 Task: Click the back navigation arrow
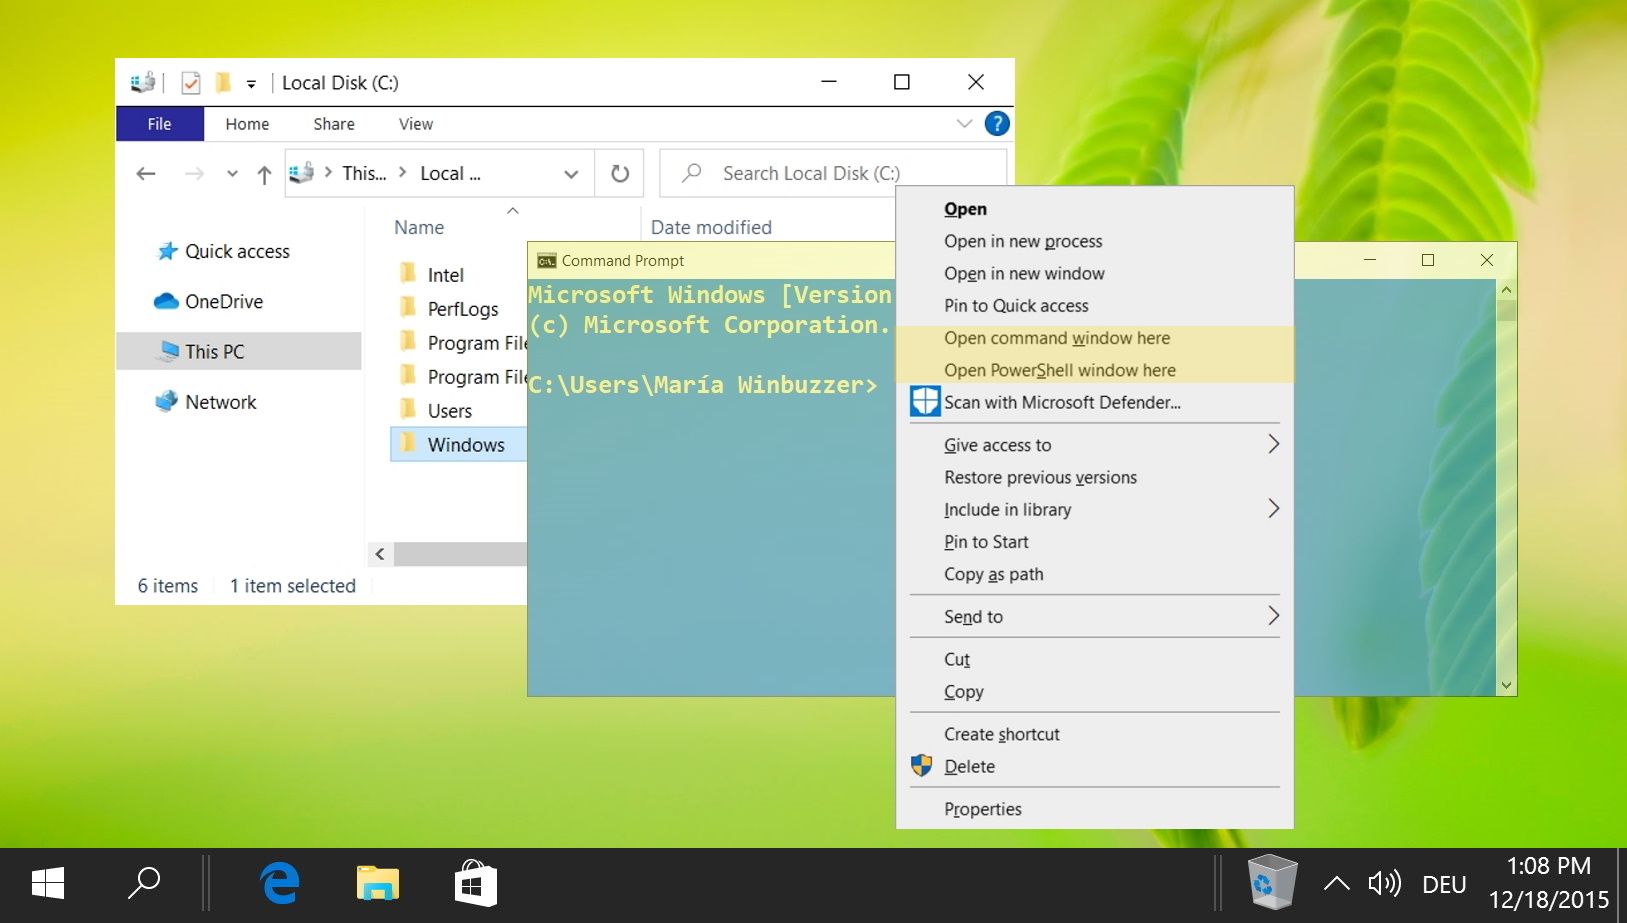pos(146,173)
